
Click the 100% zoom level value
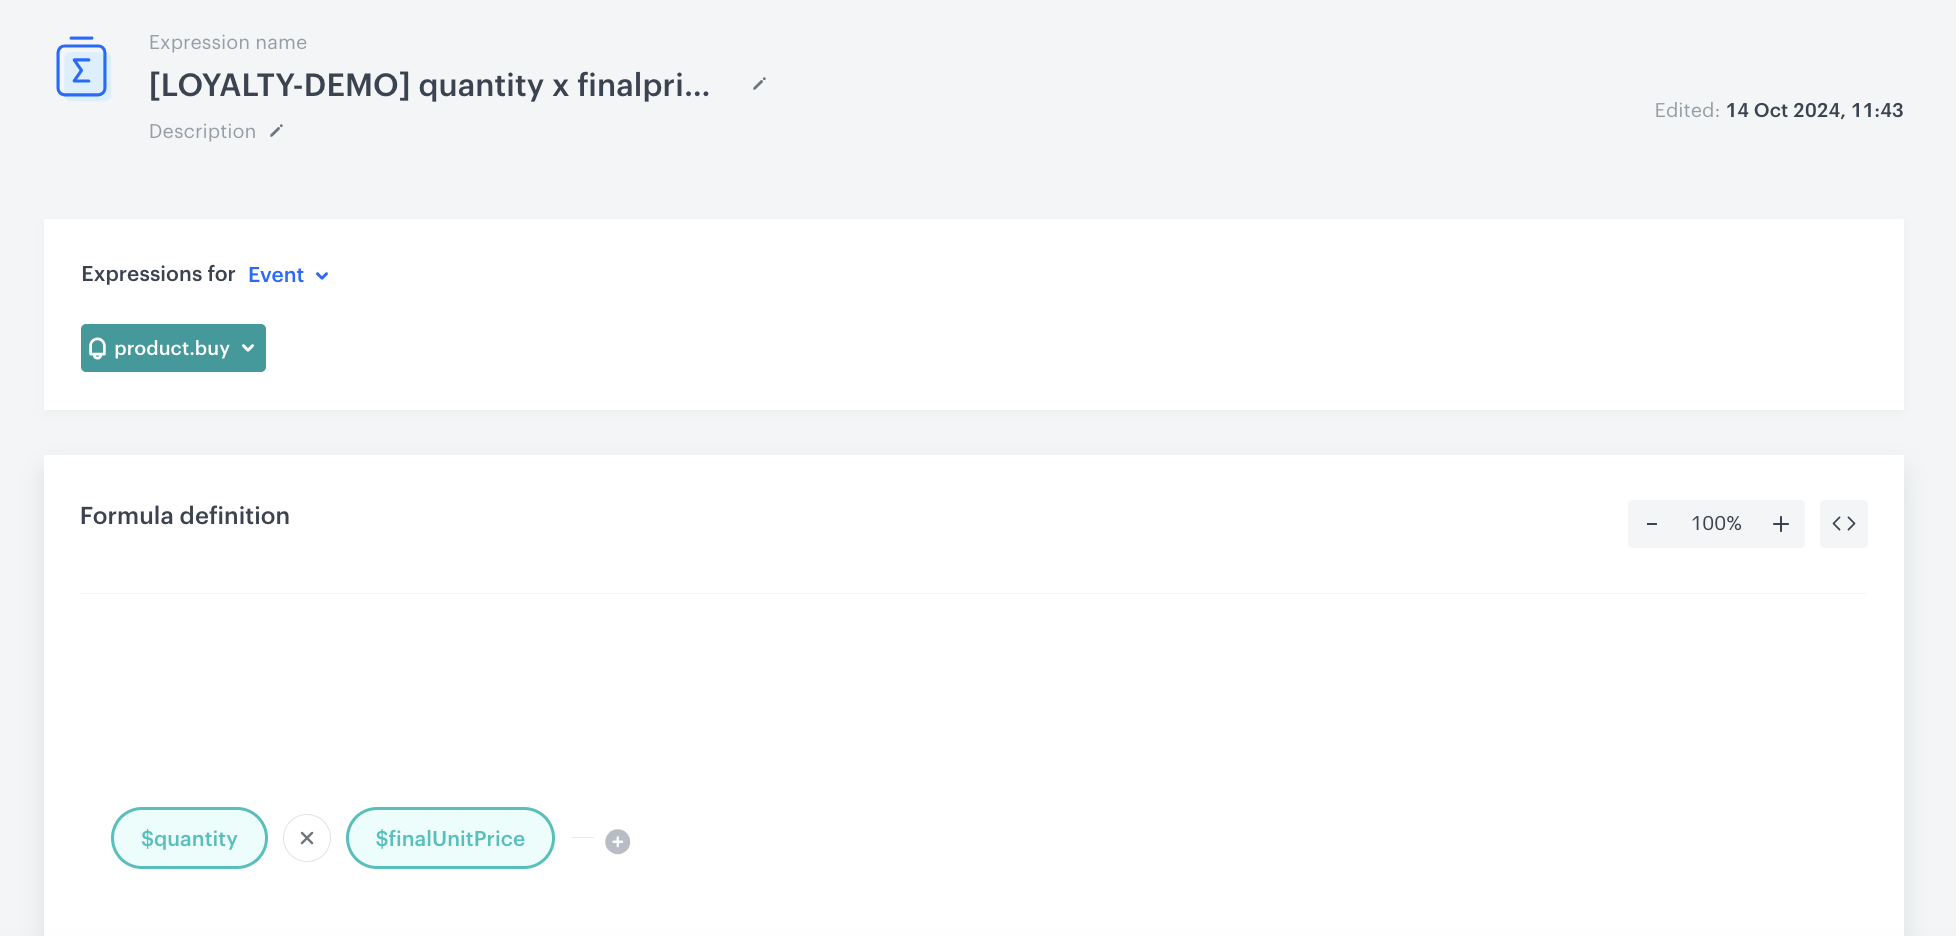pyautogui.click(x=1716, y=524)
